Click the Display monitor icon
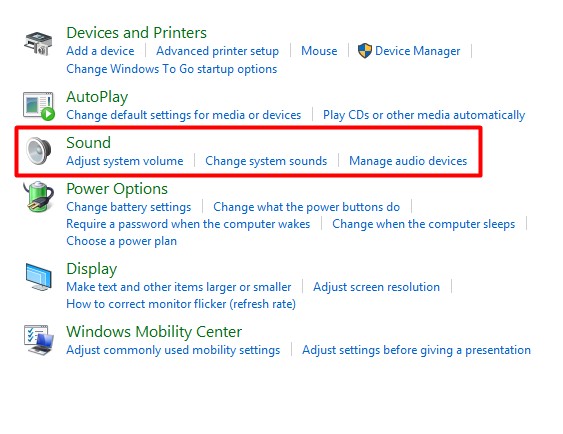 tap(39, 277)
